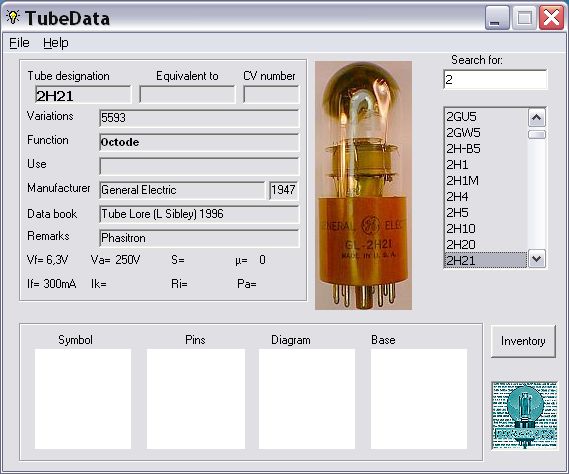Select 2H5 in the tube list

tap(486, 212)
